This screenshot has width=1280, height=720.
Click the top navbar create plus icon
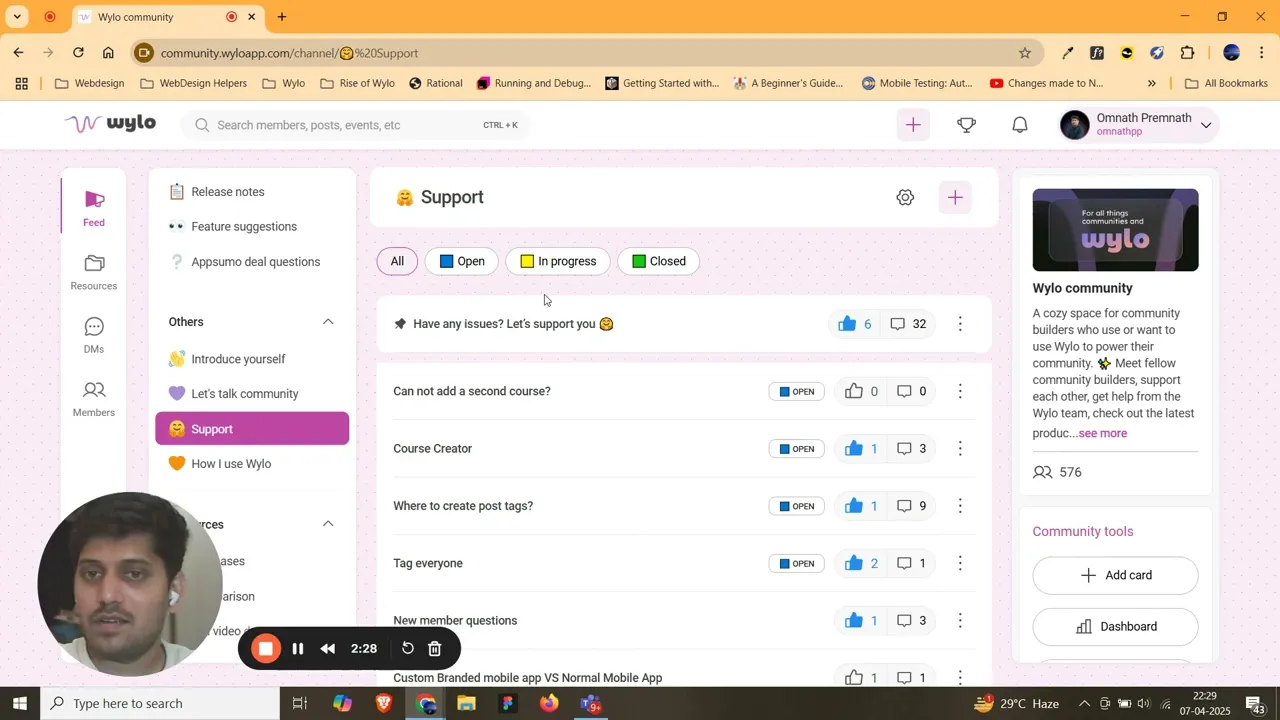[913, 125]
